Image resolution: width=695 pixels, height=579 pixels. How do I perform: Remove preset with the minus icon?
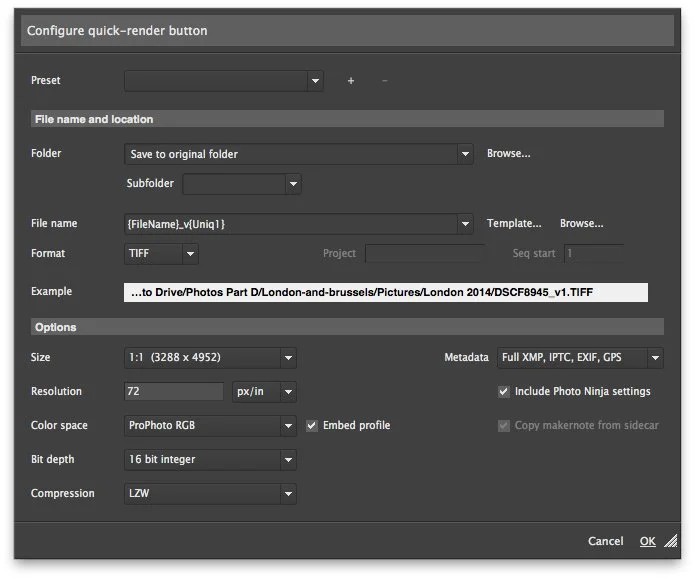point(385,81)
